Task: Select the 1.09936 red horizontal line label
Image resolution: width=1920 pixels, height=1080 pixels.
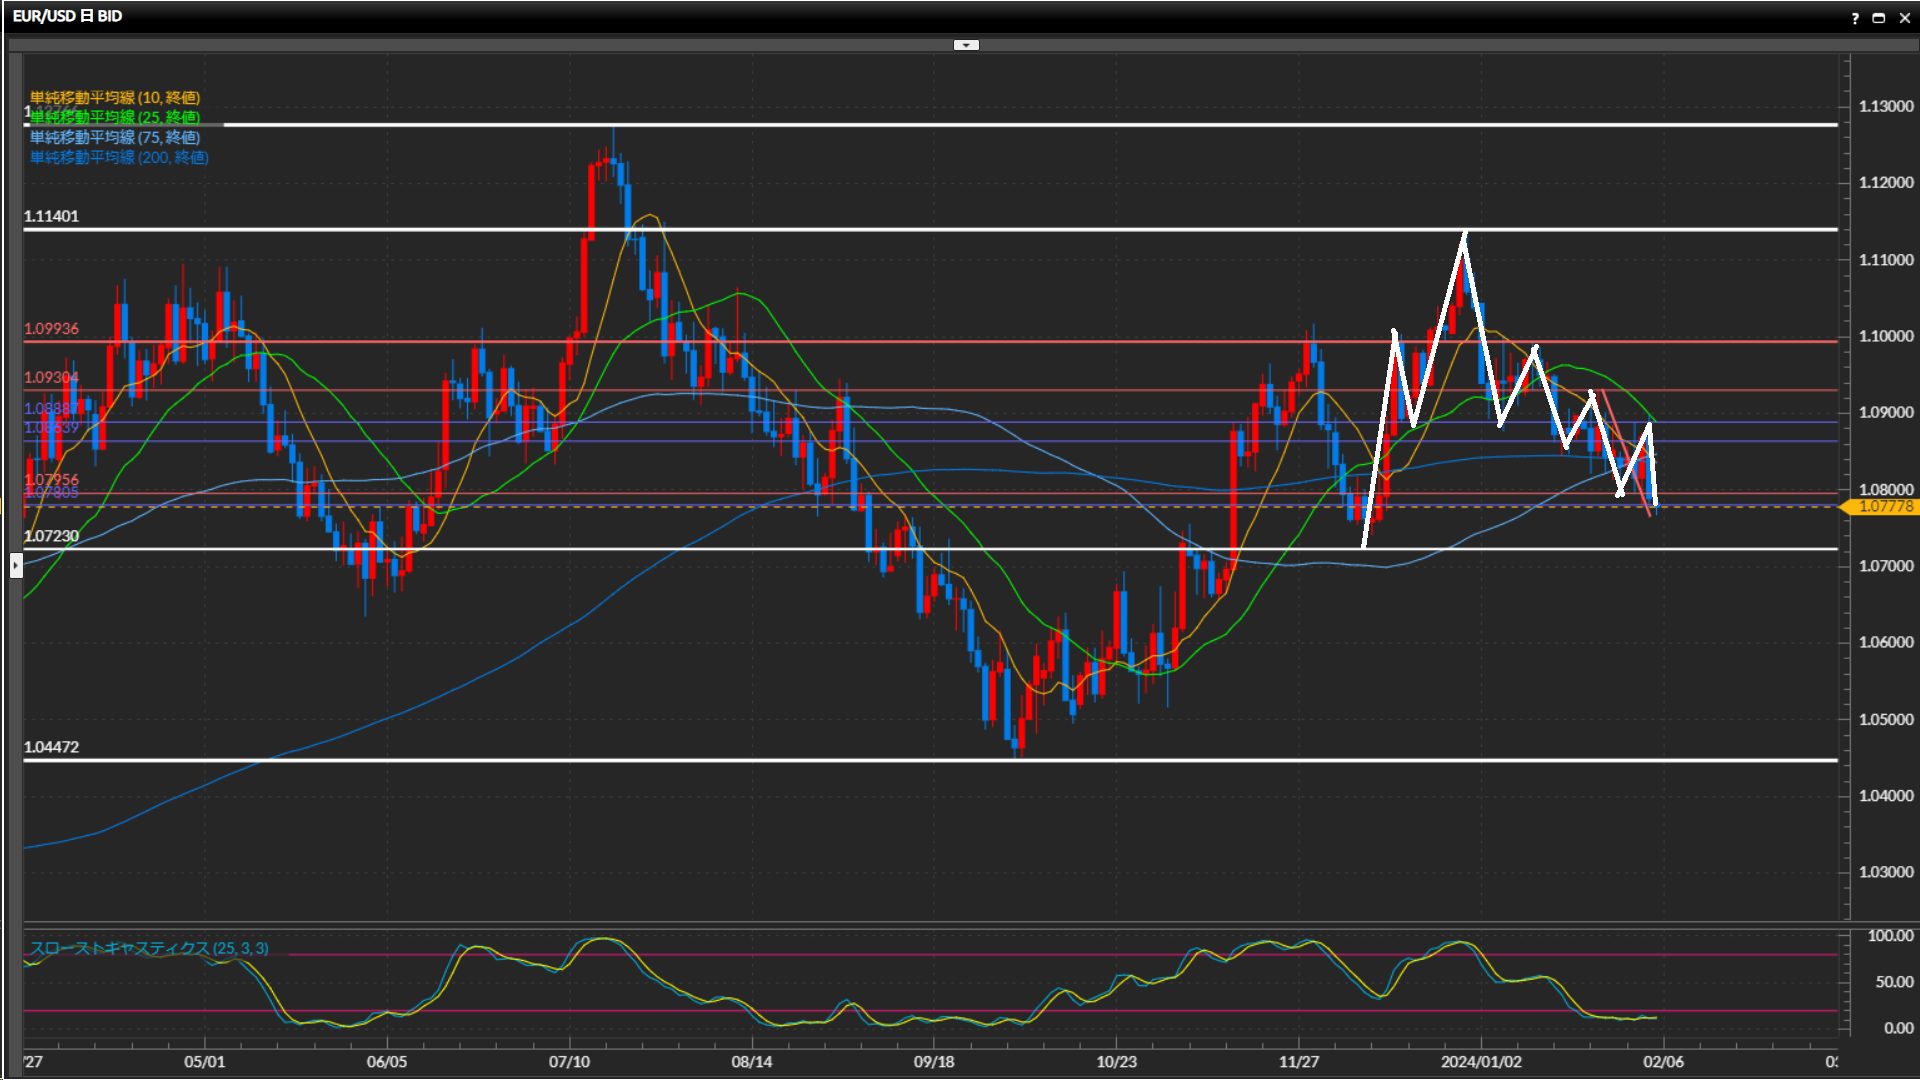Action: pos(51,329)
